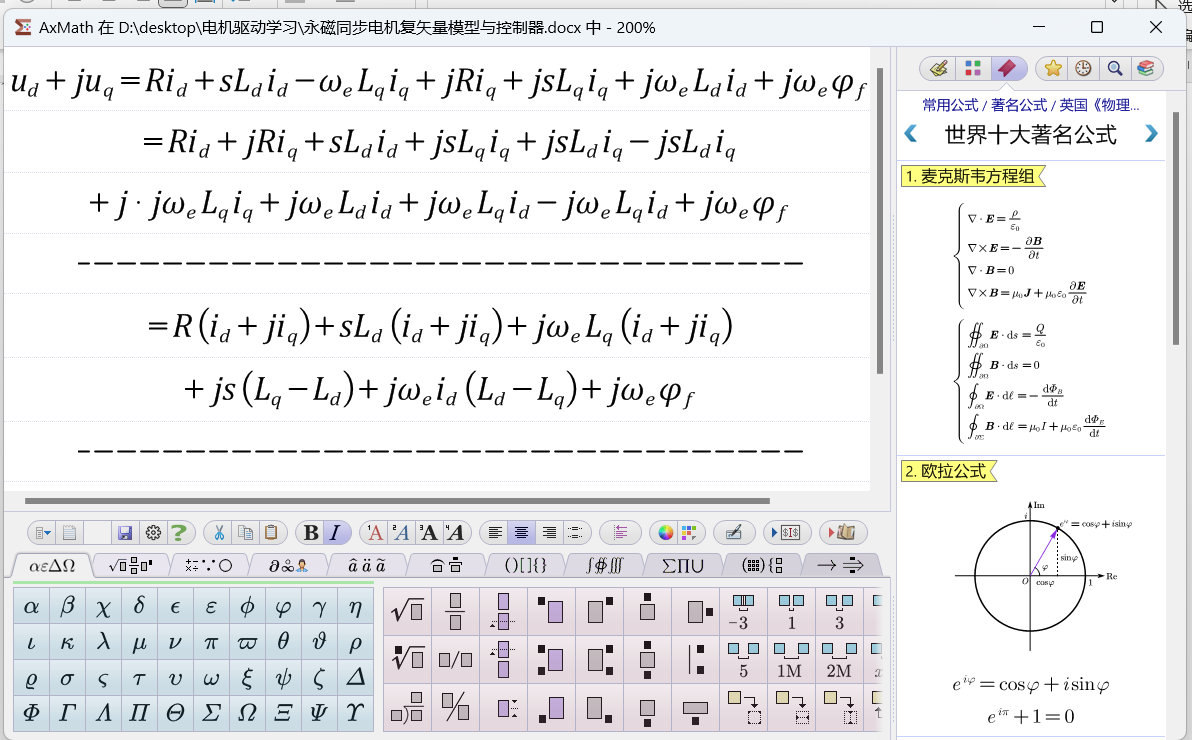Toggle Bold formatting
Viewport: 1192px width, 740px height.
point(311,533)
